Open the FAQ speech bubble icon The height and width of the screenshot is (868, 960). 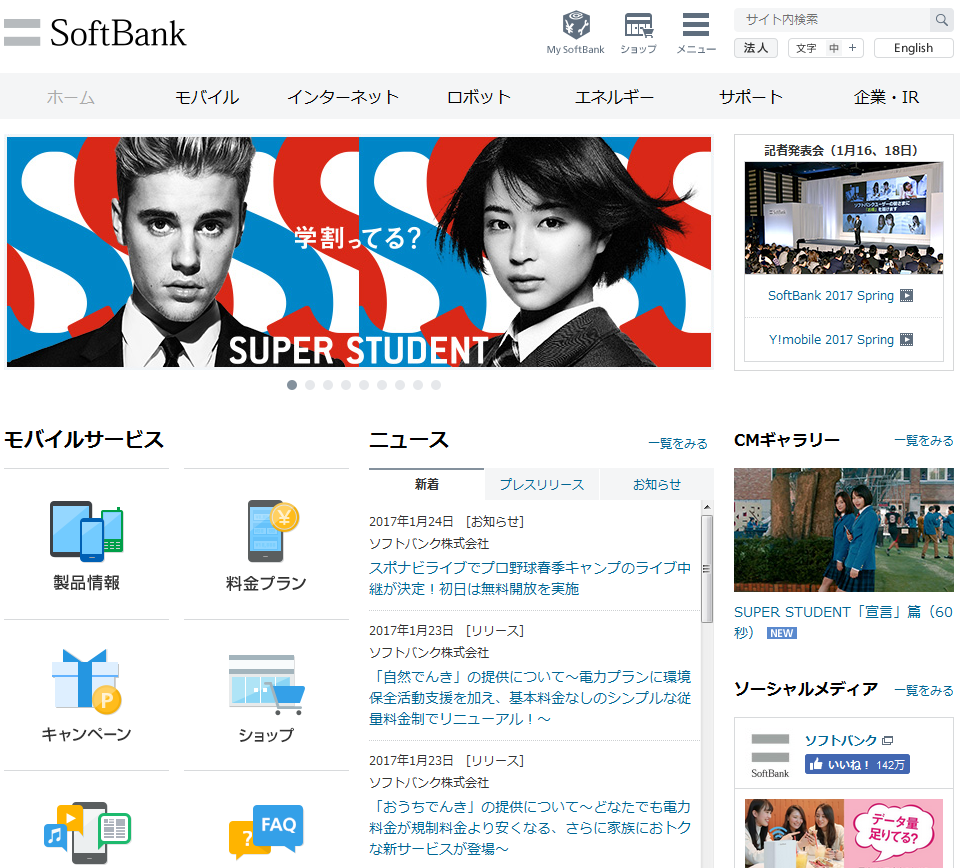pos(266,832)
